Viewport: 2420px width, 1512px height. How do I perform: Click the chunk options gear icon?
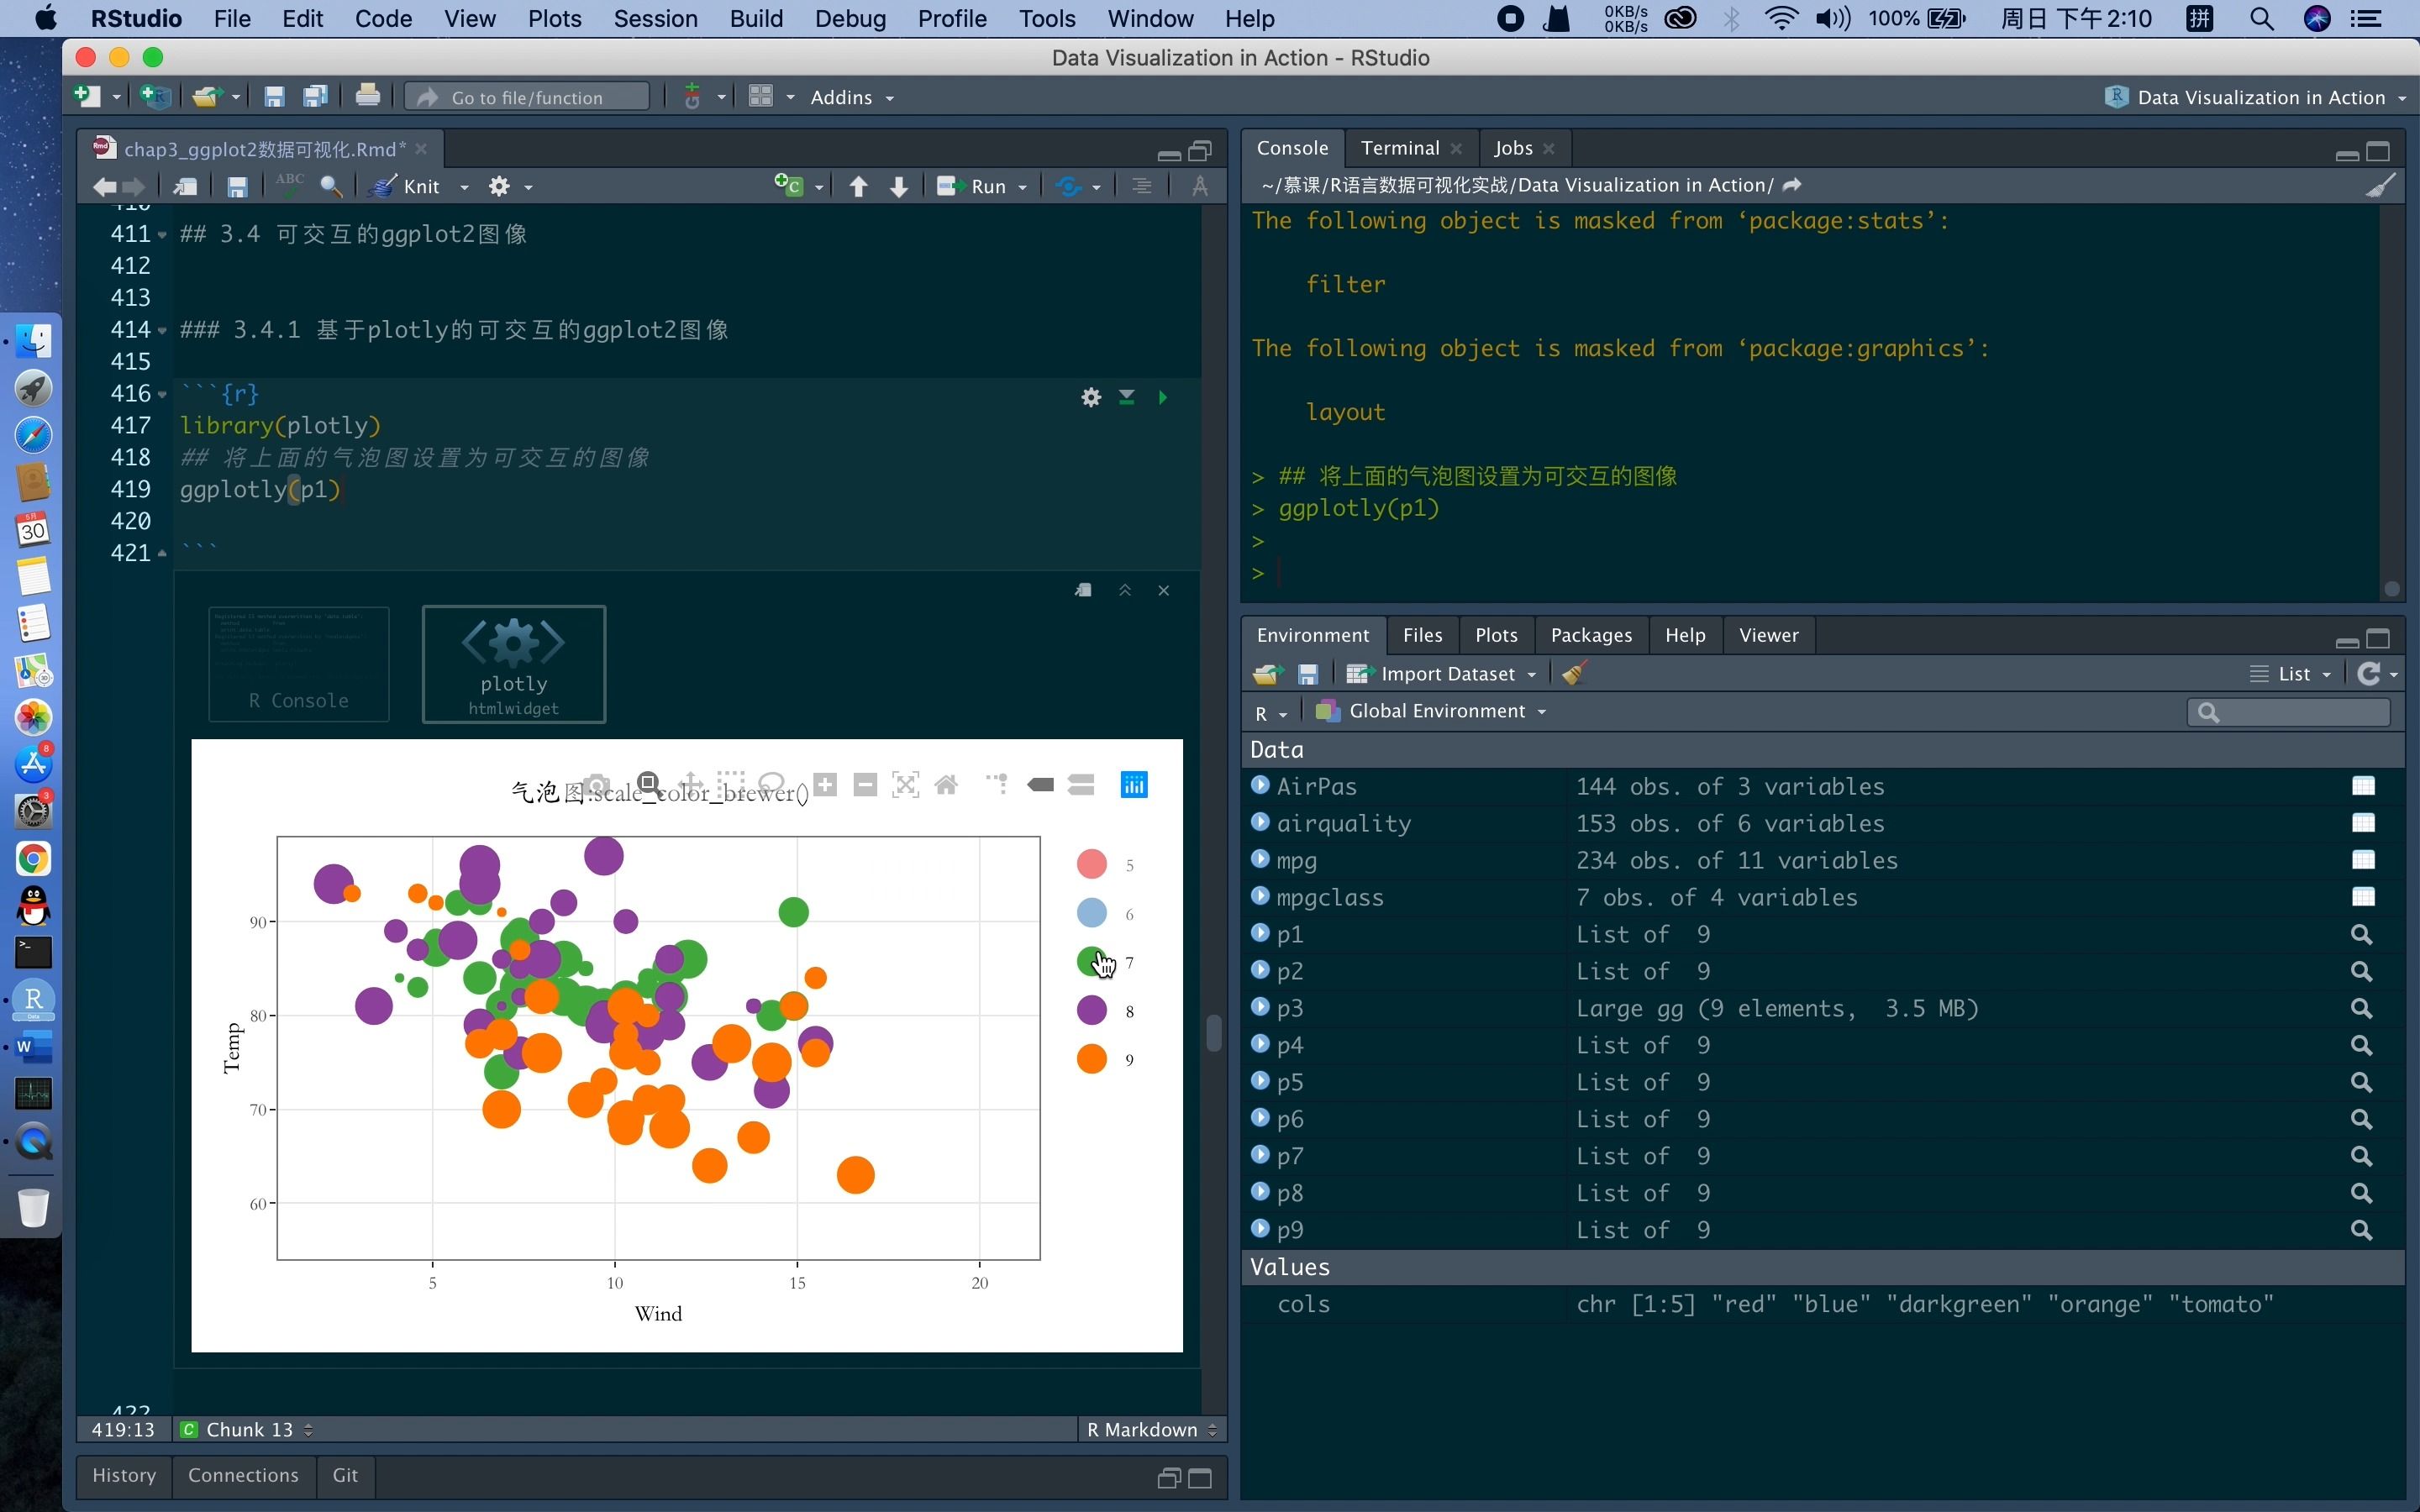point(1090,397)
